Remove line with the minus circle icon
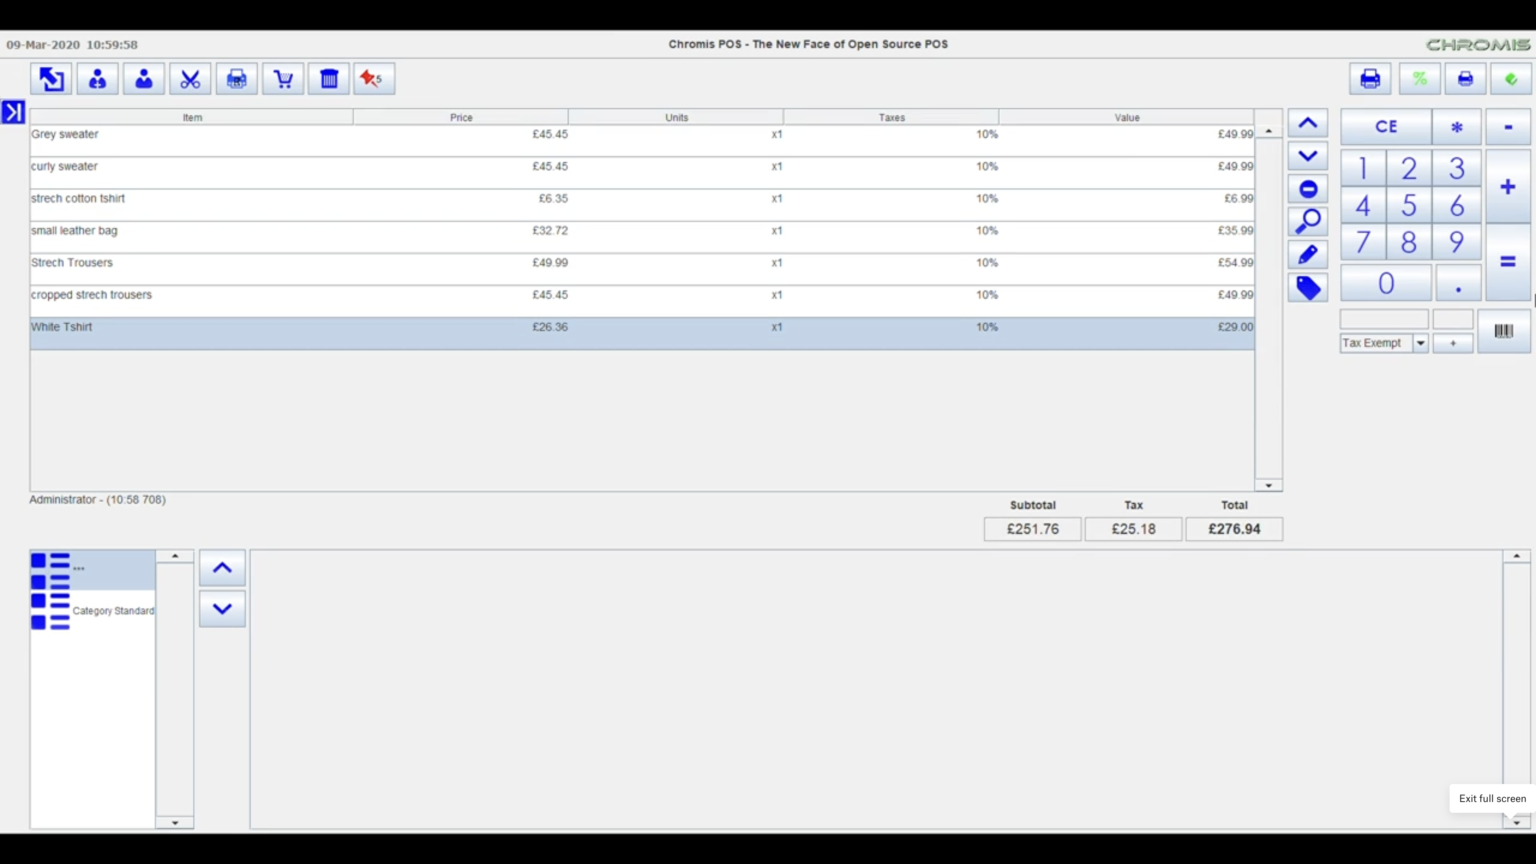1536x864 pixels. pos(1307,189)
